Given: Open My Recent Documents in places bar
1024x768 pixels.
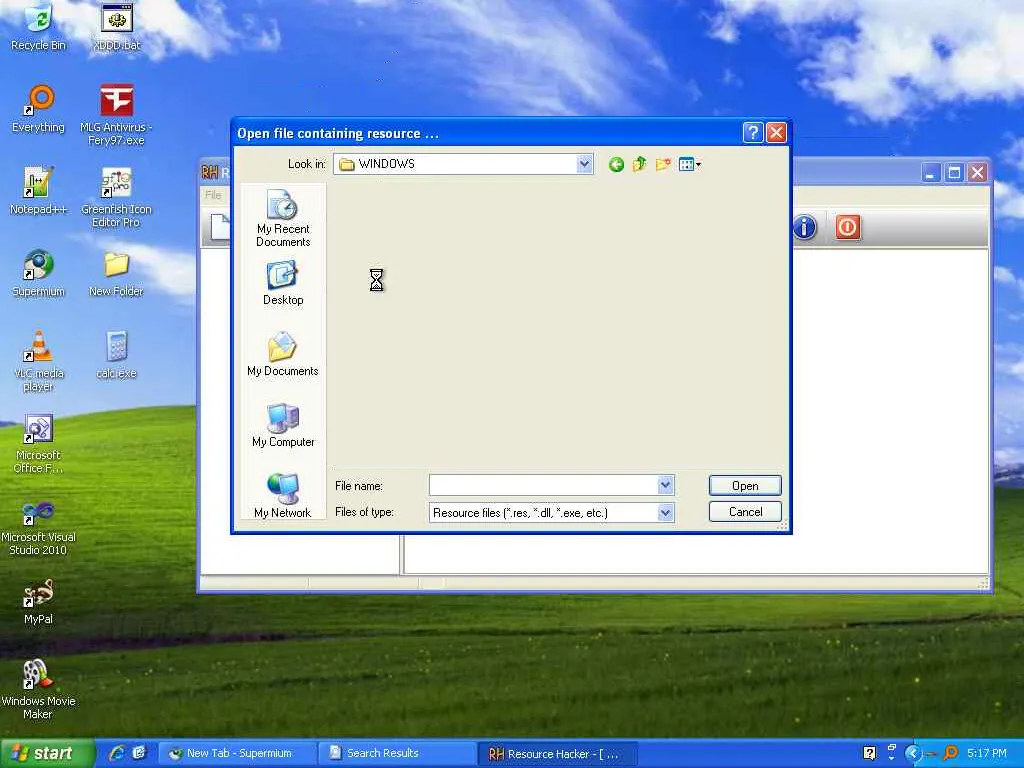Looking at the screenshot, I should 283,218.
